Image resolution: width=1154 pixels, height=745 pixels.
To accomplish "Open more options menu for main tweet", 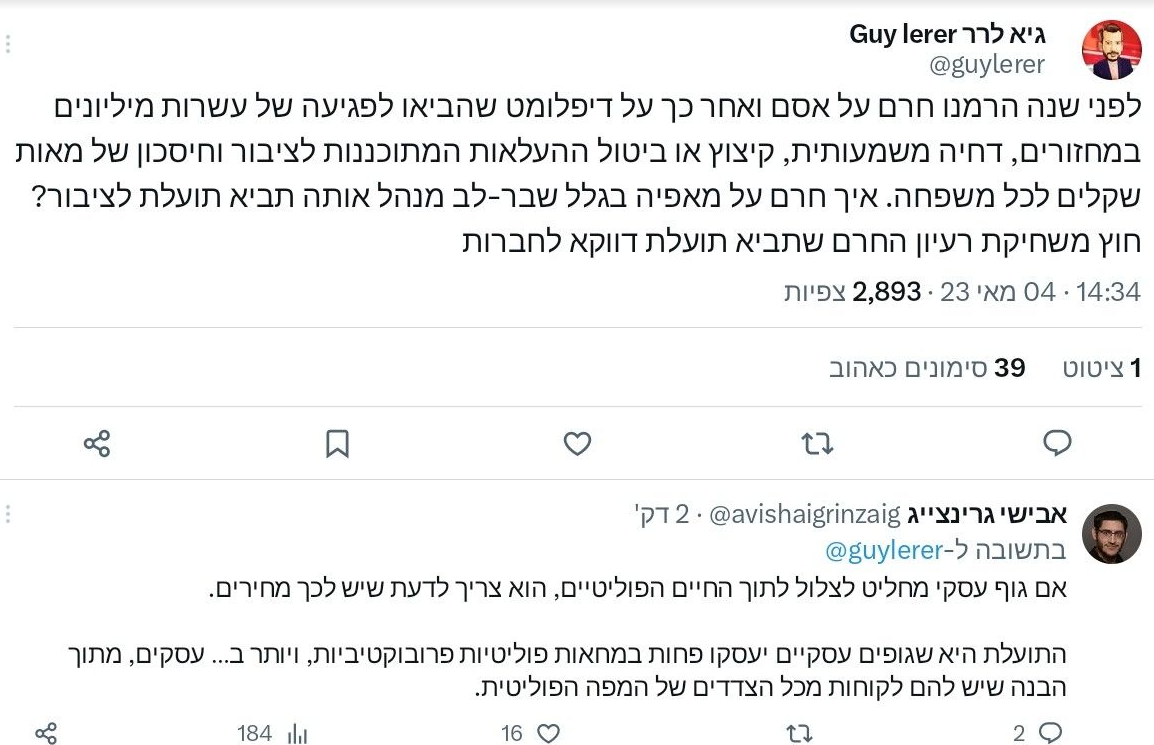I will pos(9,43).
